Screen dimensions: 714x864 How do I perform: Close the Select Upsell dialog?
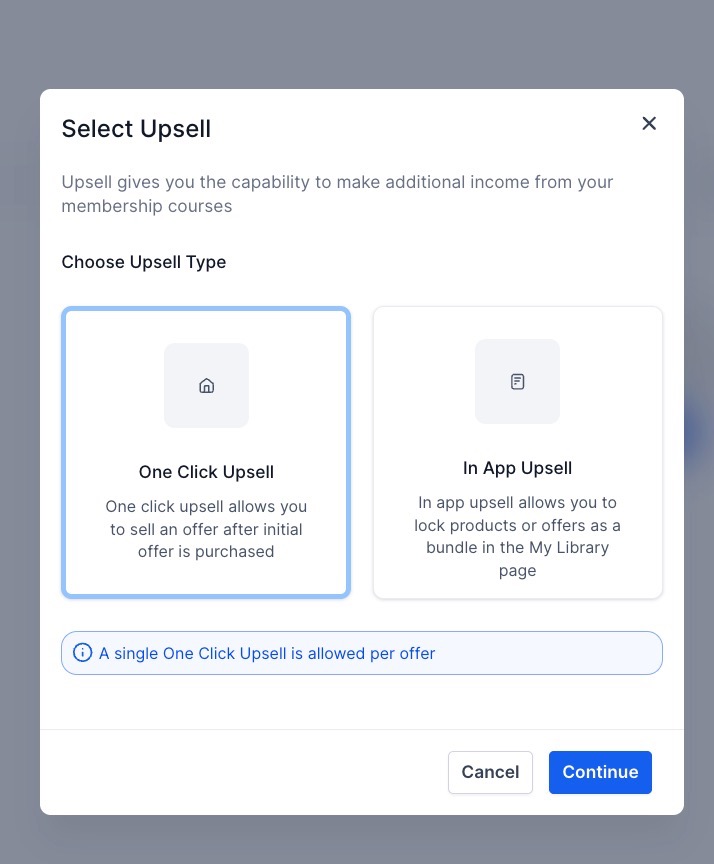(x=649, y=123)
